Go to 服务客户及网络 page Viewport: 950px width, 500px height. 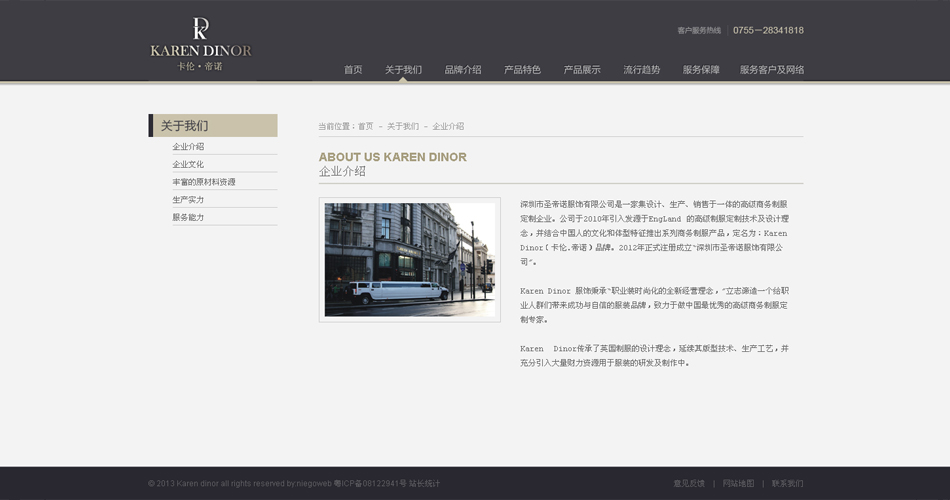tap(772, 70)
